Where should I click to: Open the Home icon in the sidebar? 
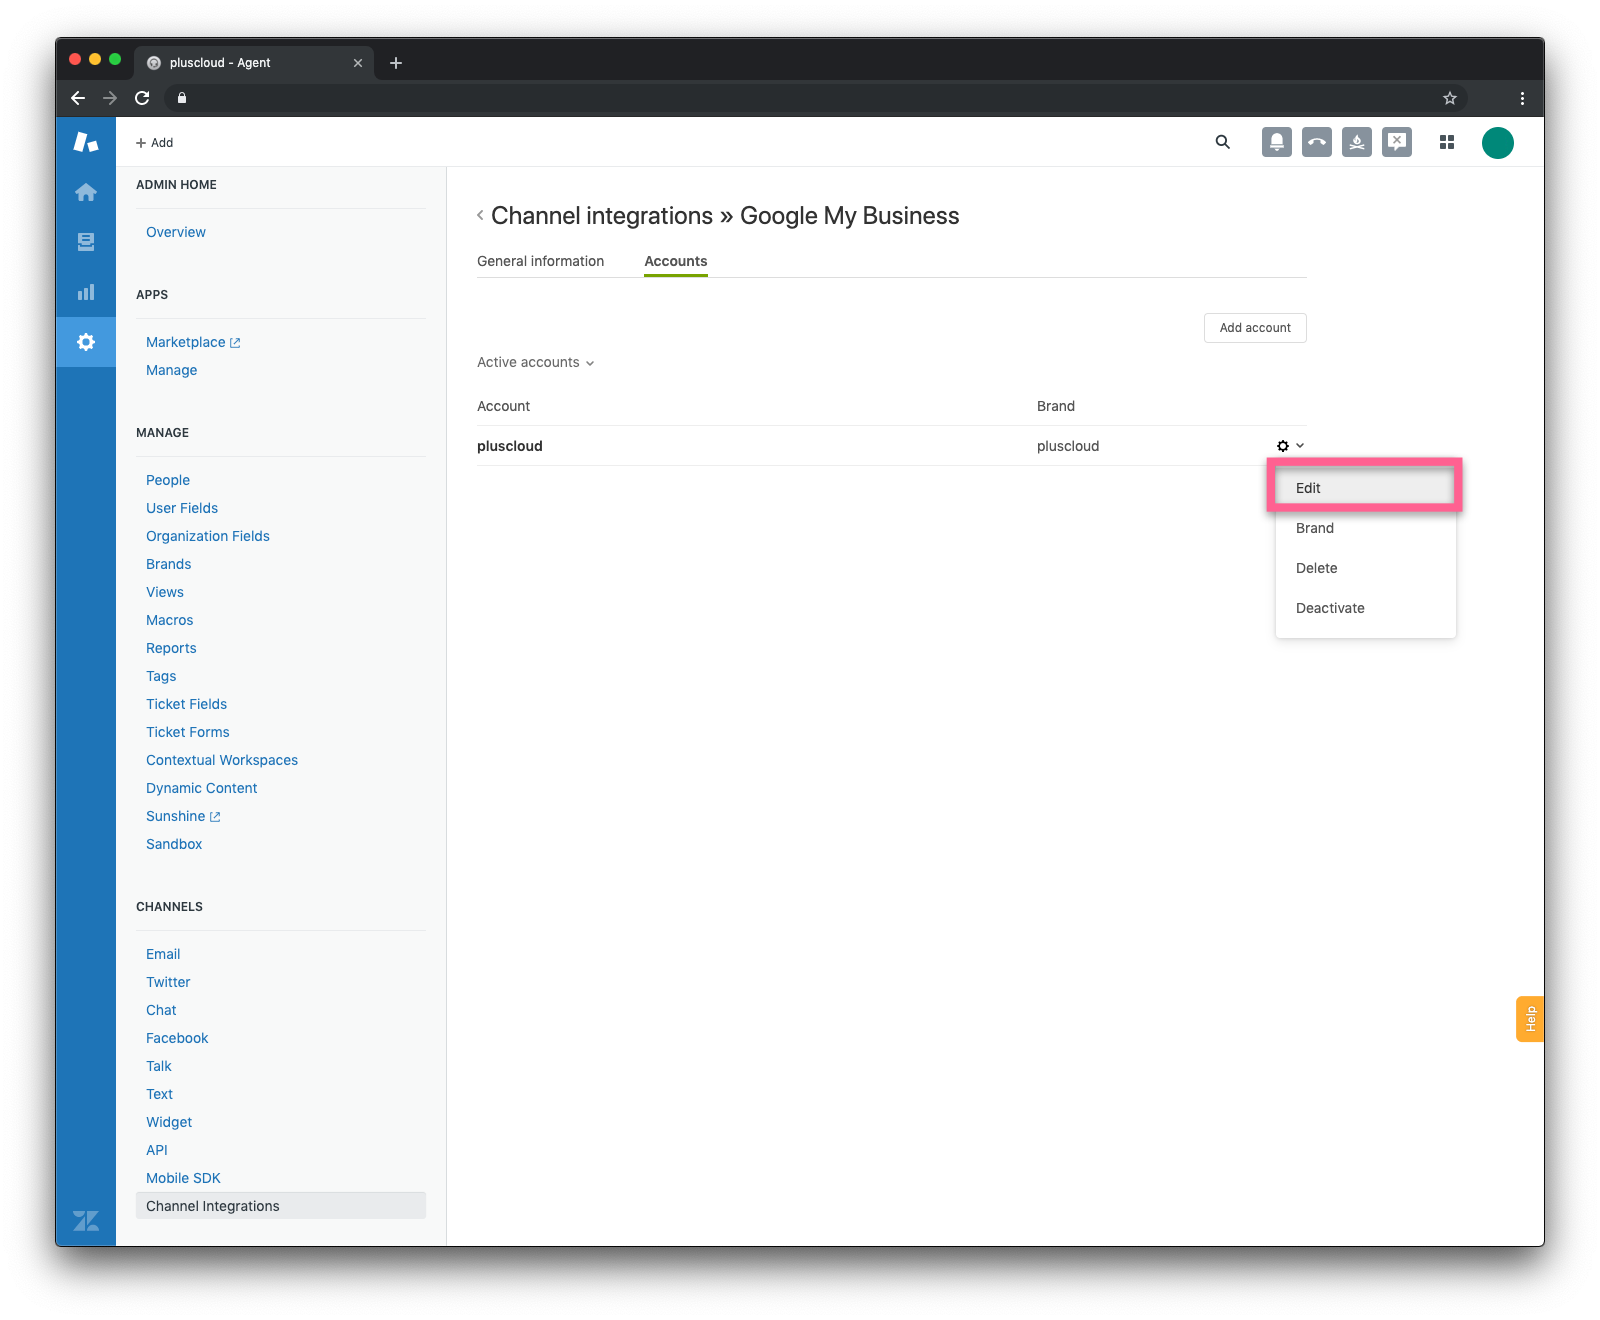click(86, 192)
